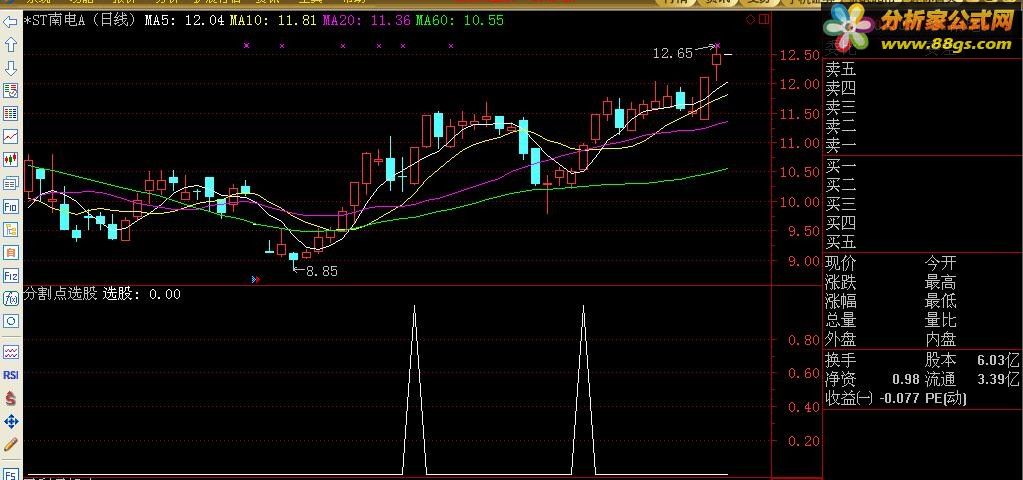Image resolution: width=1023 pixels, height=480 pixels.
Task: Go to the next stock with the down arrow
Action: point(10,68)
